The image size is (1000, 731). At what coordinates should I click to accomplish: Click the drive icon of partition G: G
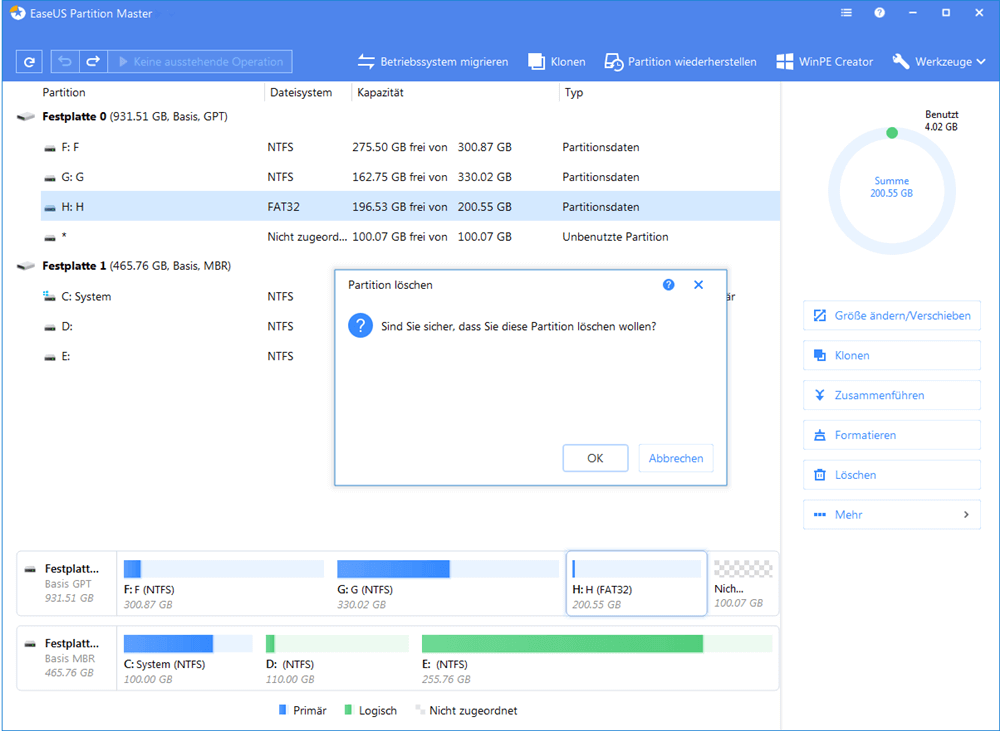[50, 178]
